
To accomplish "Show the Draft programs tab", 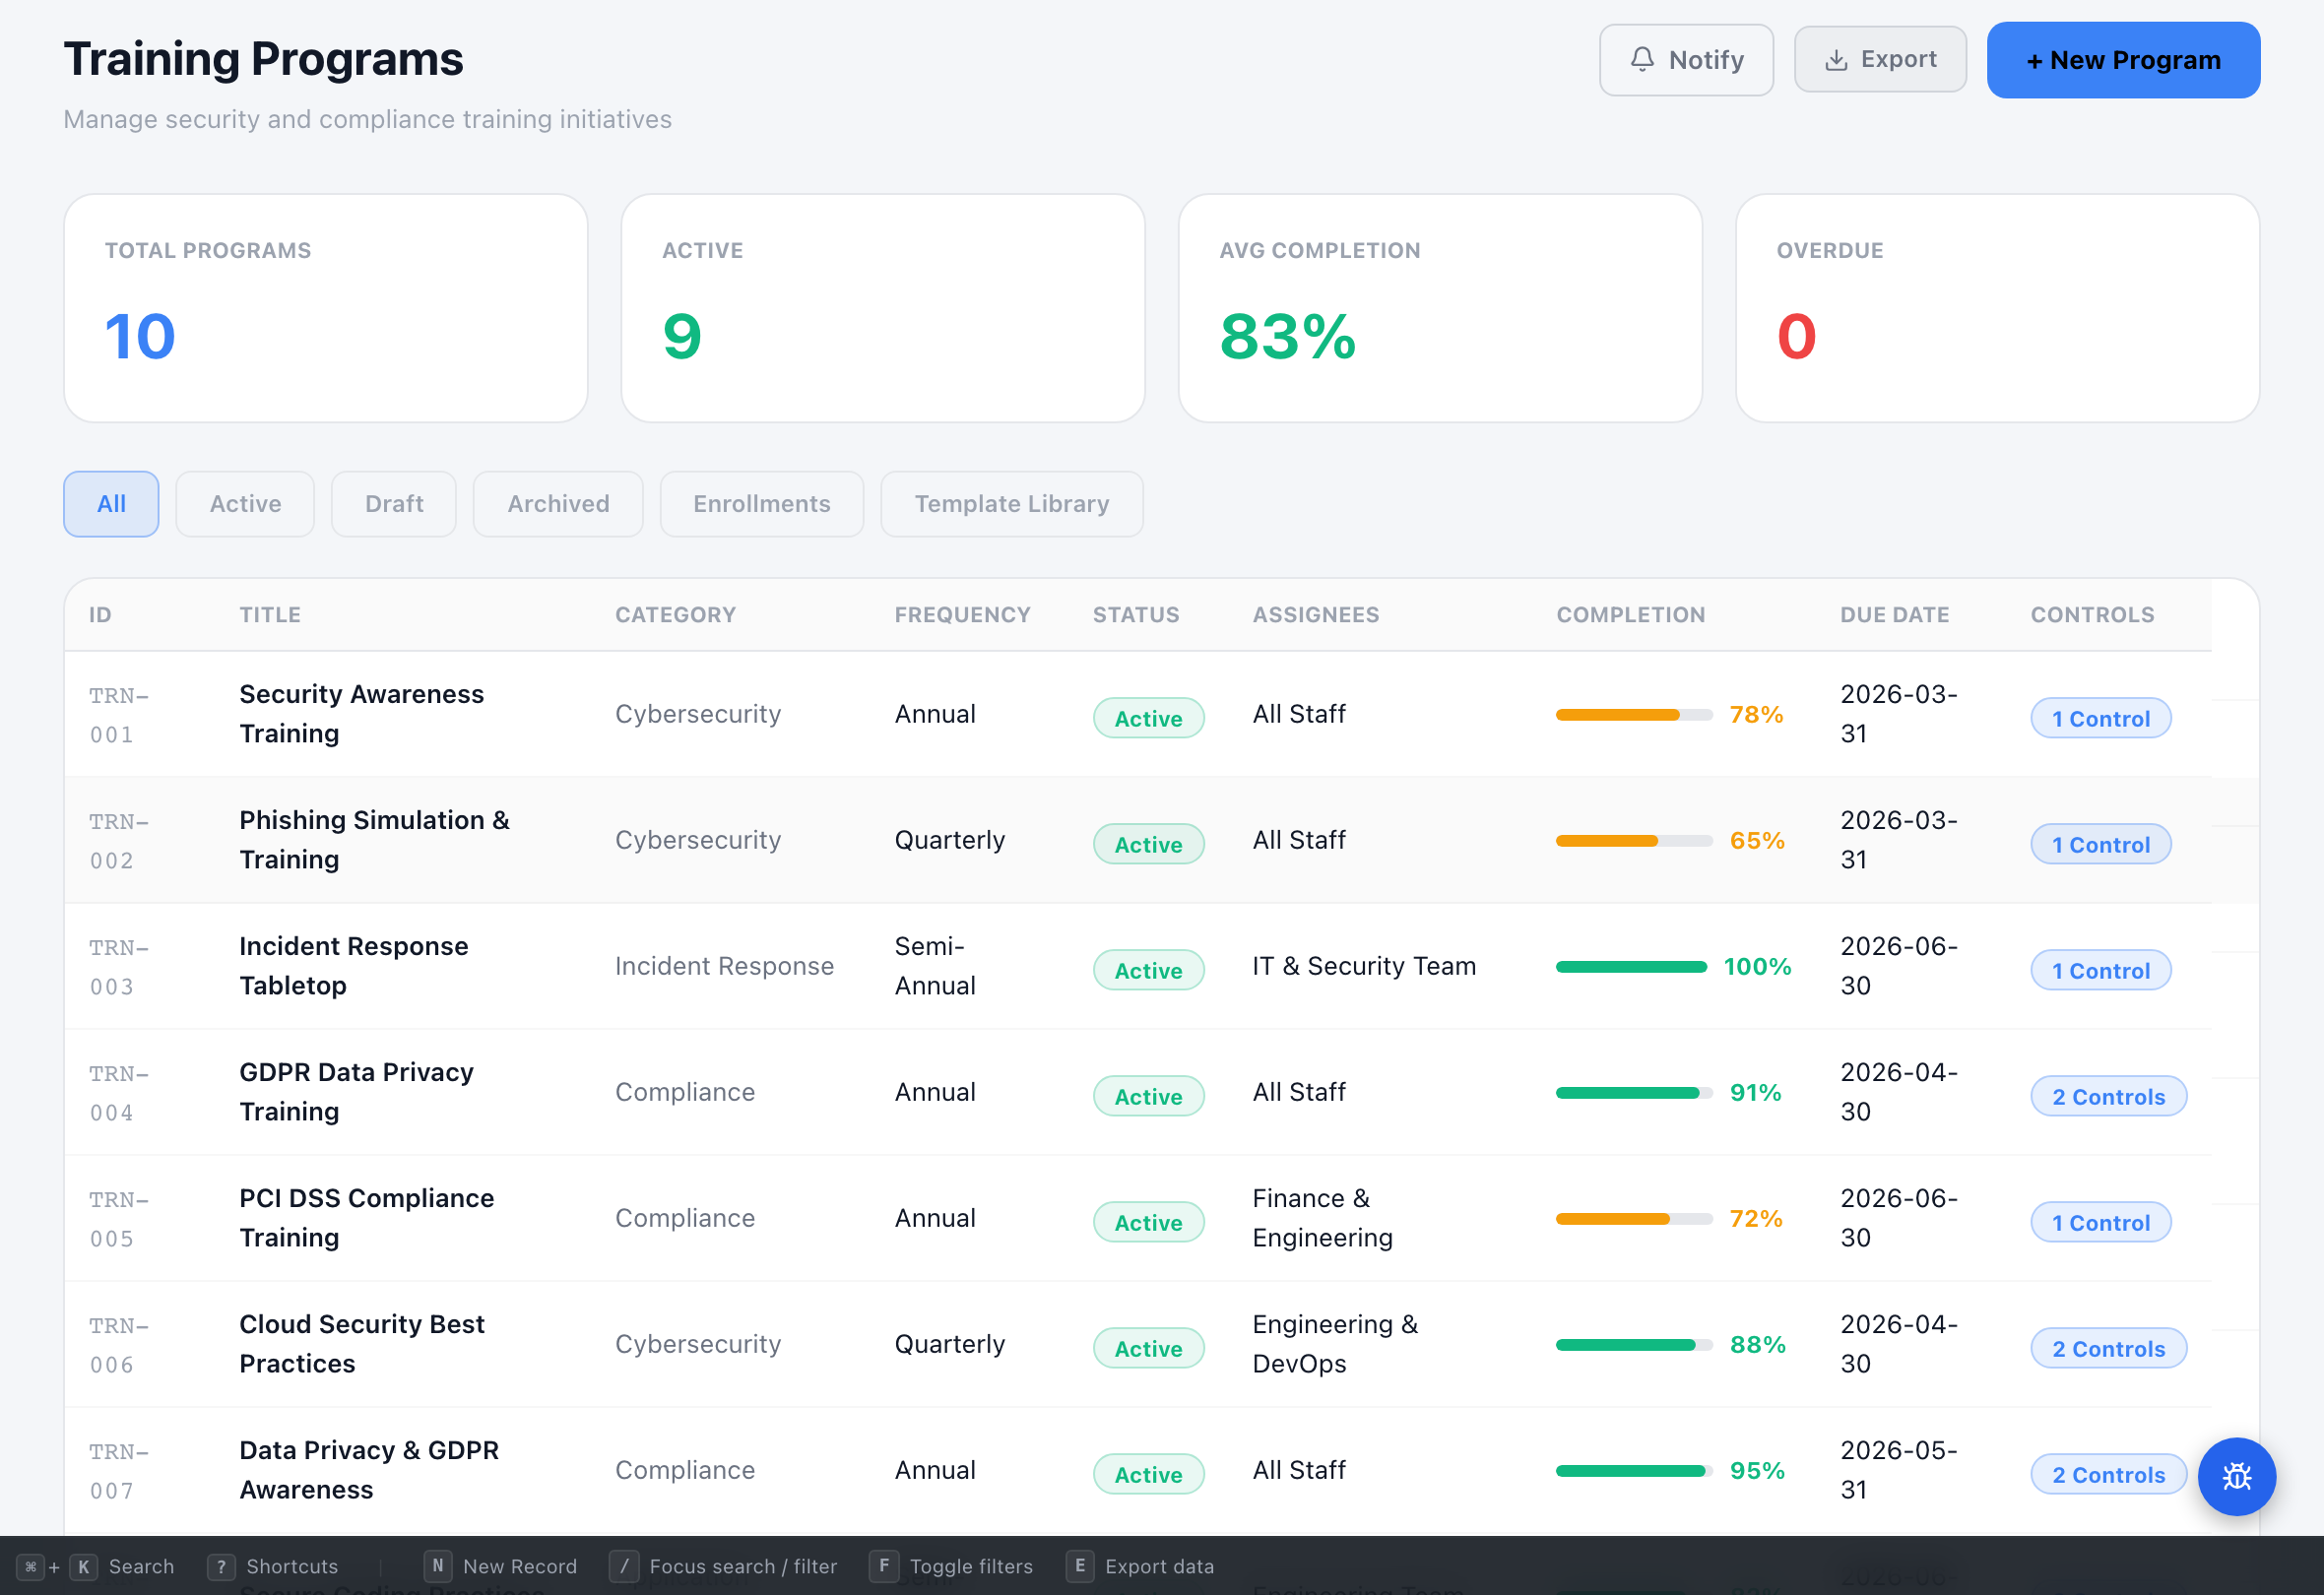I will click(x=394, y=504).
